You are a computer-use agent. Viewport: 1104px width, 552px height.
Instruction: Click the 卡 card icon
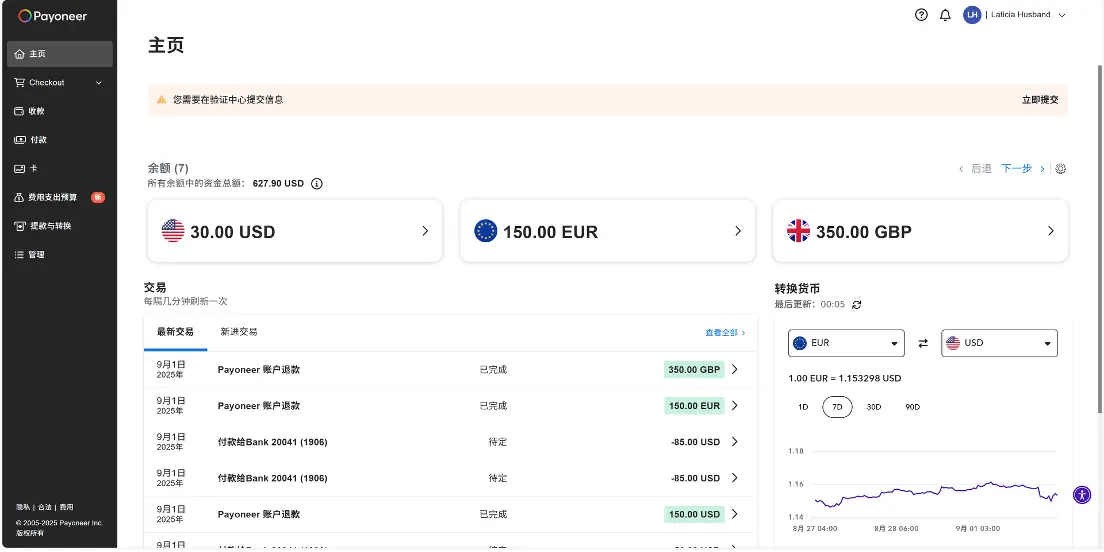(x=20, y=169)
